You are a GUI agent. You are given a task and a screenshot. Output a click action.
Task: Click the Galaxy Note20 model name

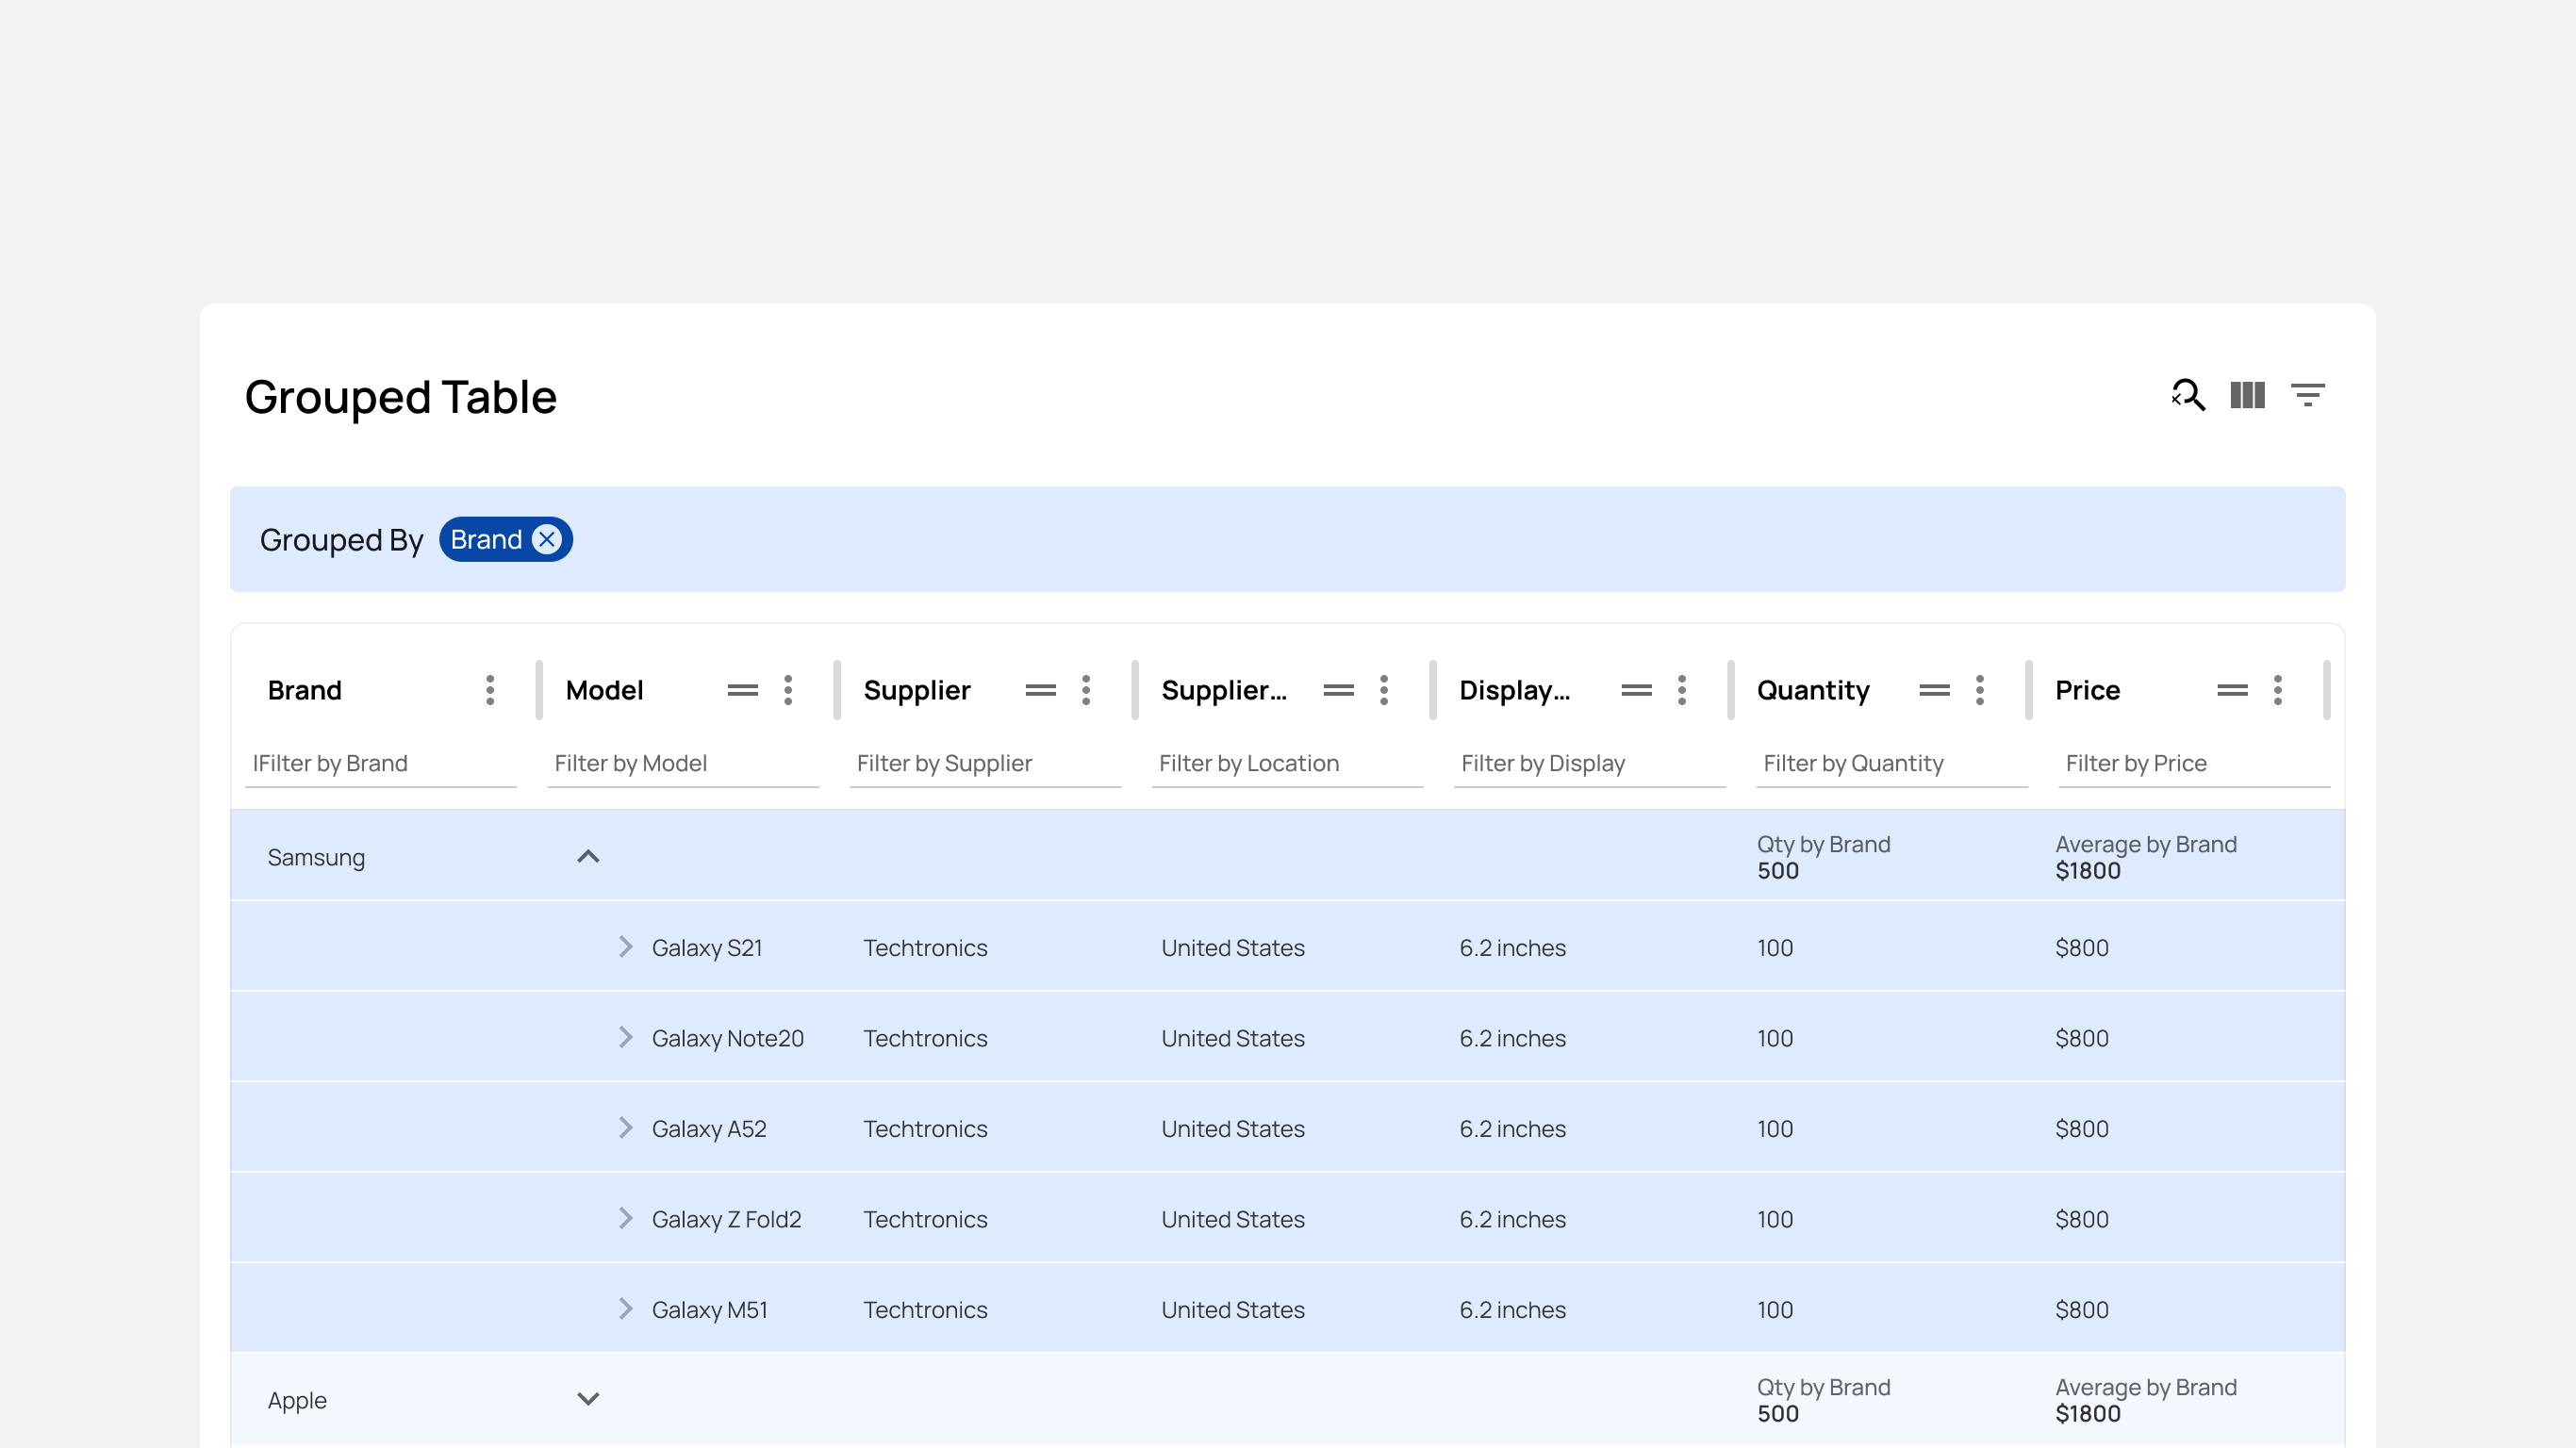pyautogui.click(x=728, y=1038)
